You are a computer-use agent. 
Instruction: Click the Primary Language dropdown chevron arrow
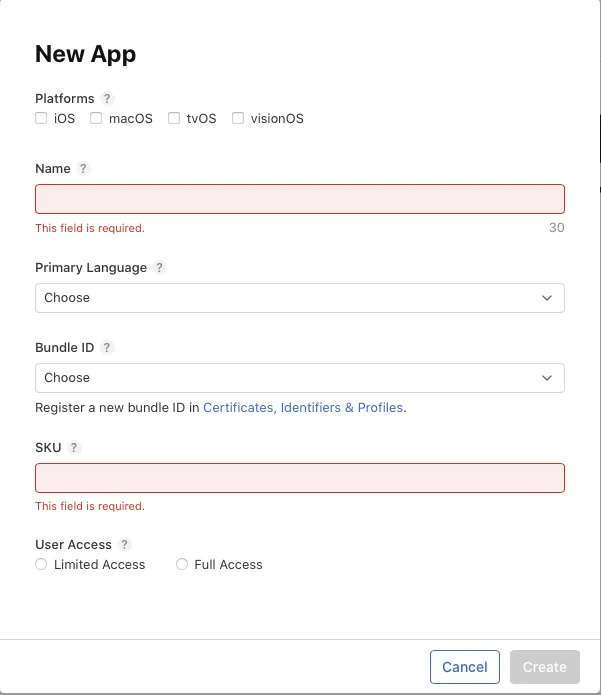coord(547,298)
